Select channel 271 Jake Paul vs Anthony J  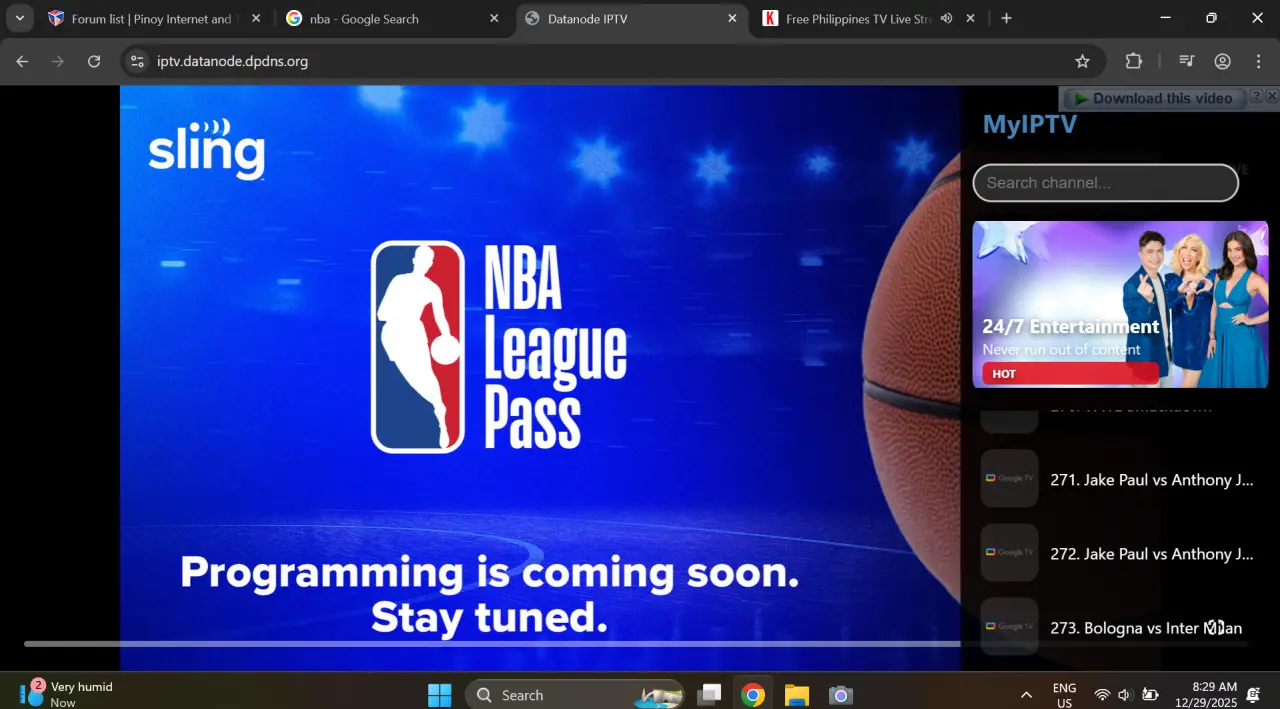(1120, 480)
